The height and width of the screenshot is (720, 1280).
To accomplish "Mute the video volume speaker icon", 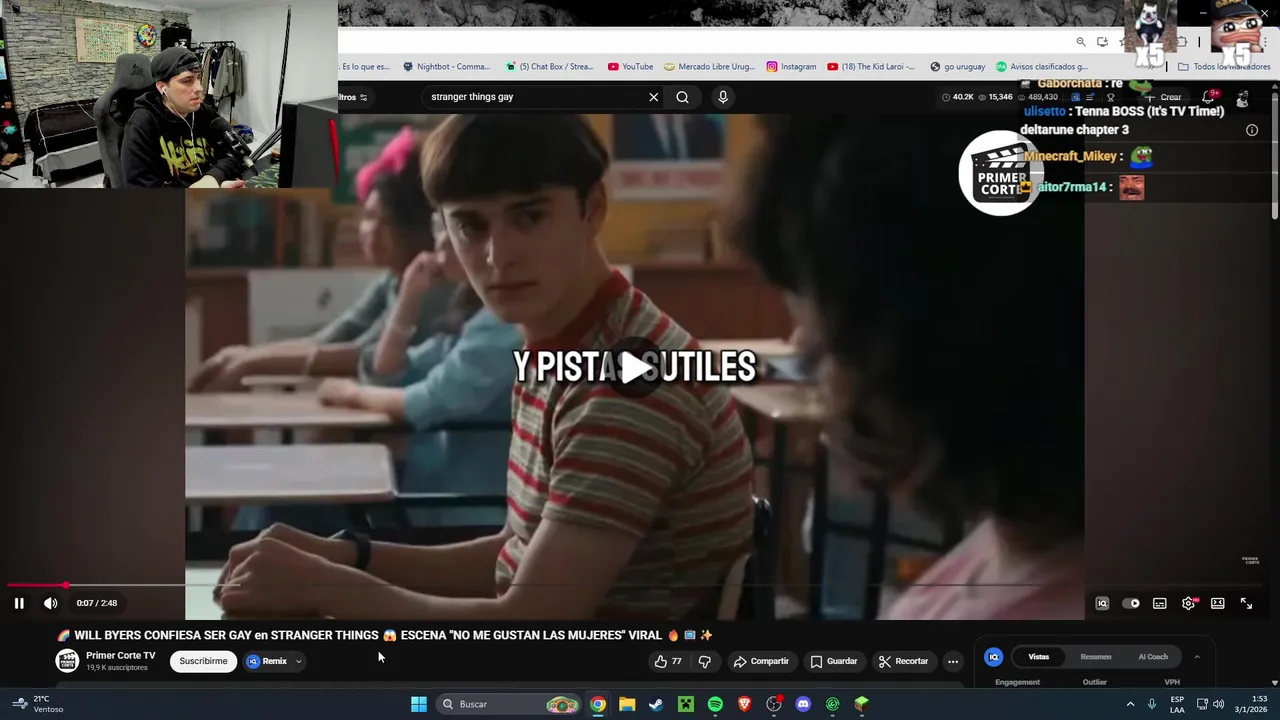I will click(x=51, y=603).
